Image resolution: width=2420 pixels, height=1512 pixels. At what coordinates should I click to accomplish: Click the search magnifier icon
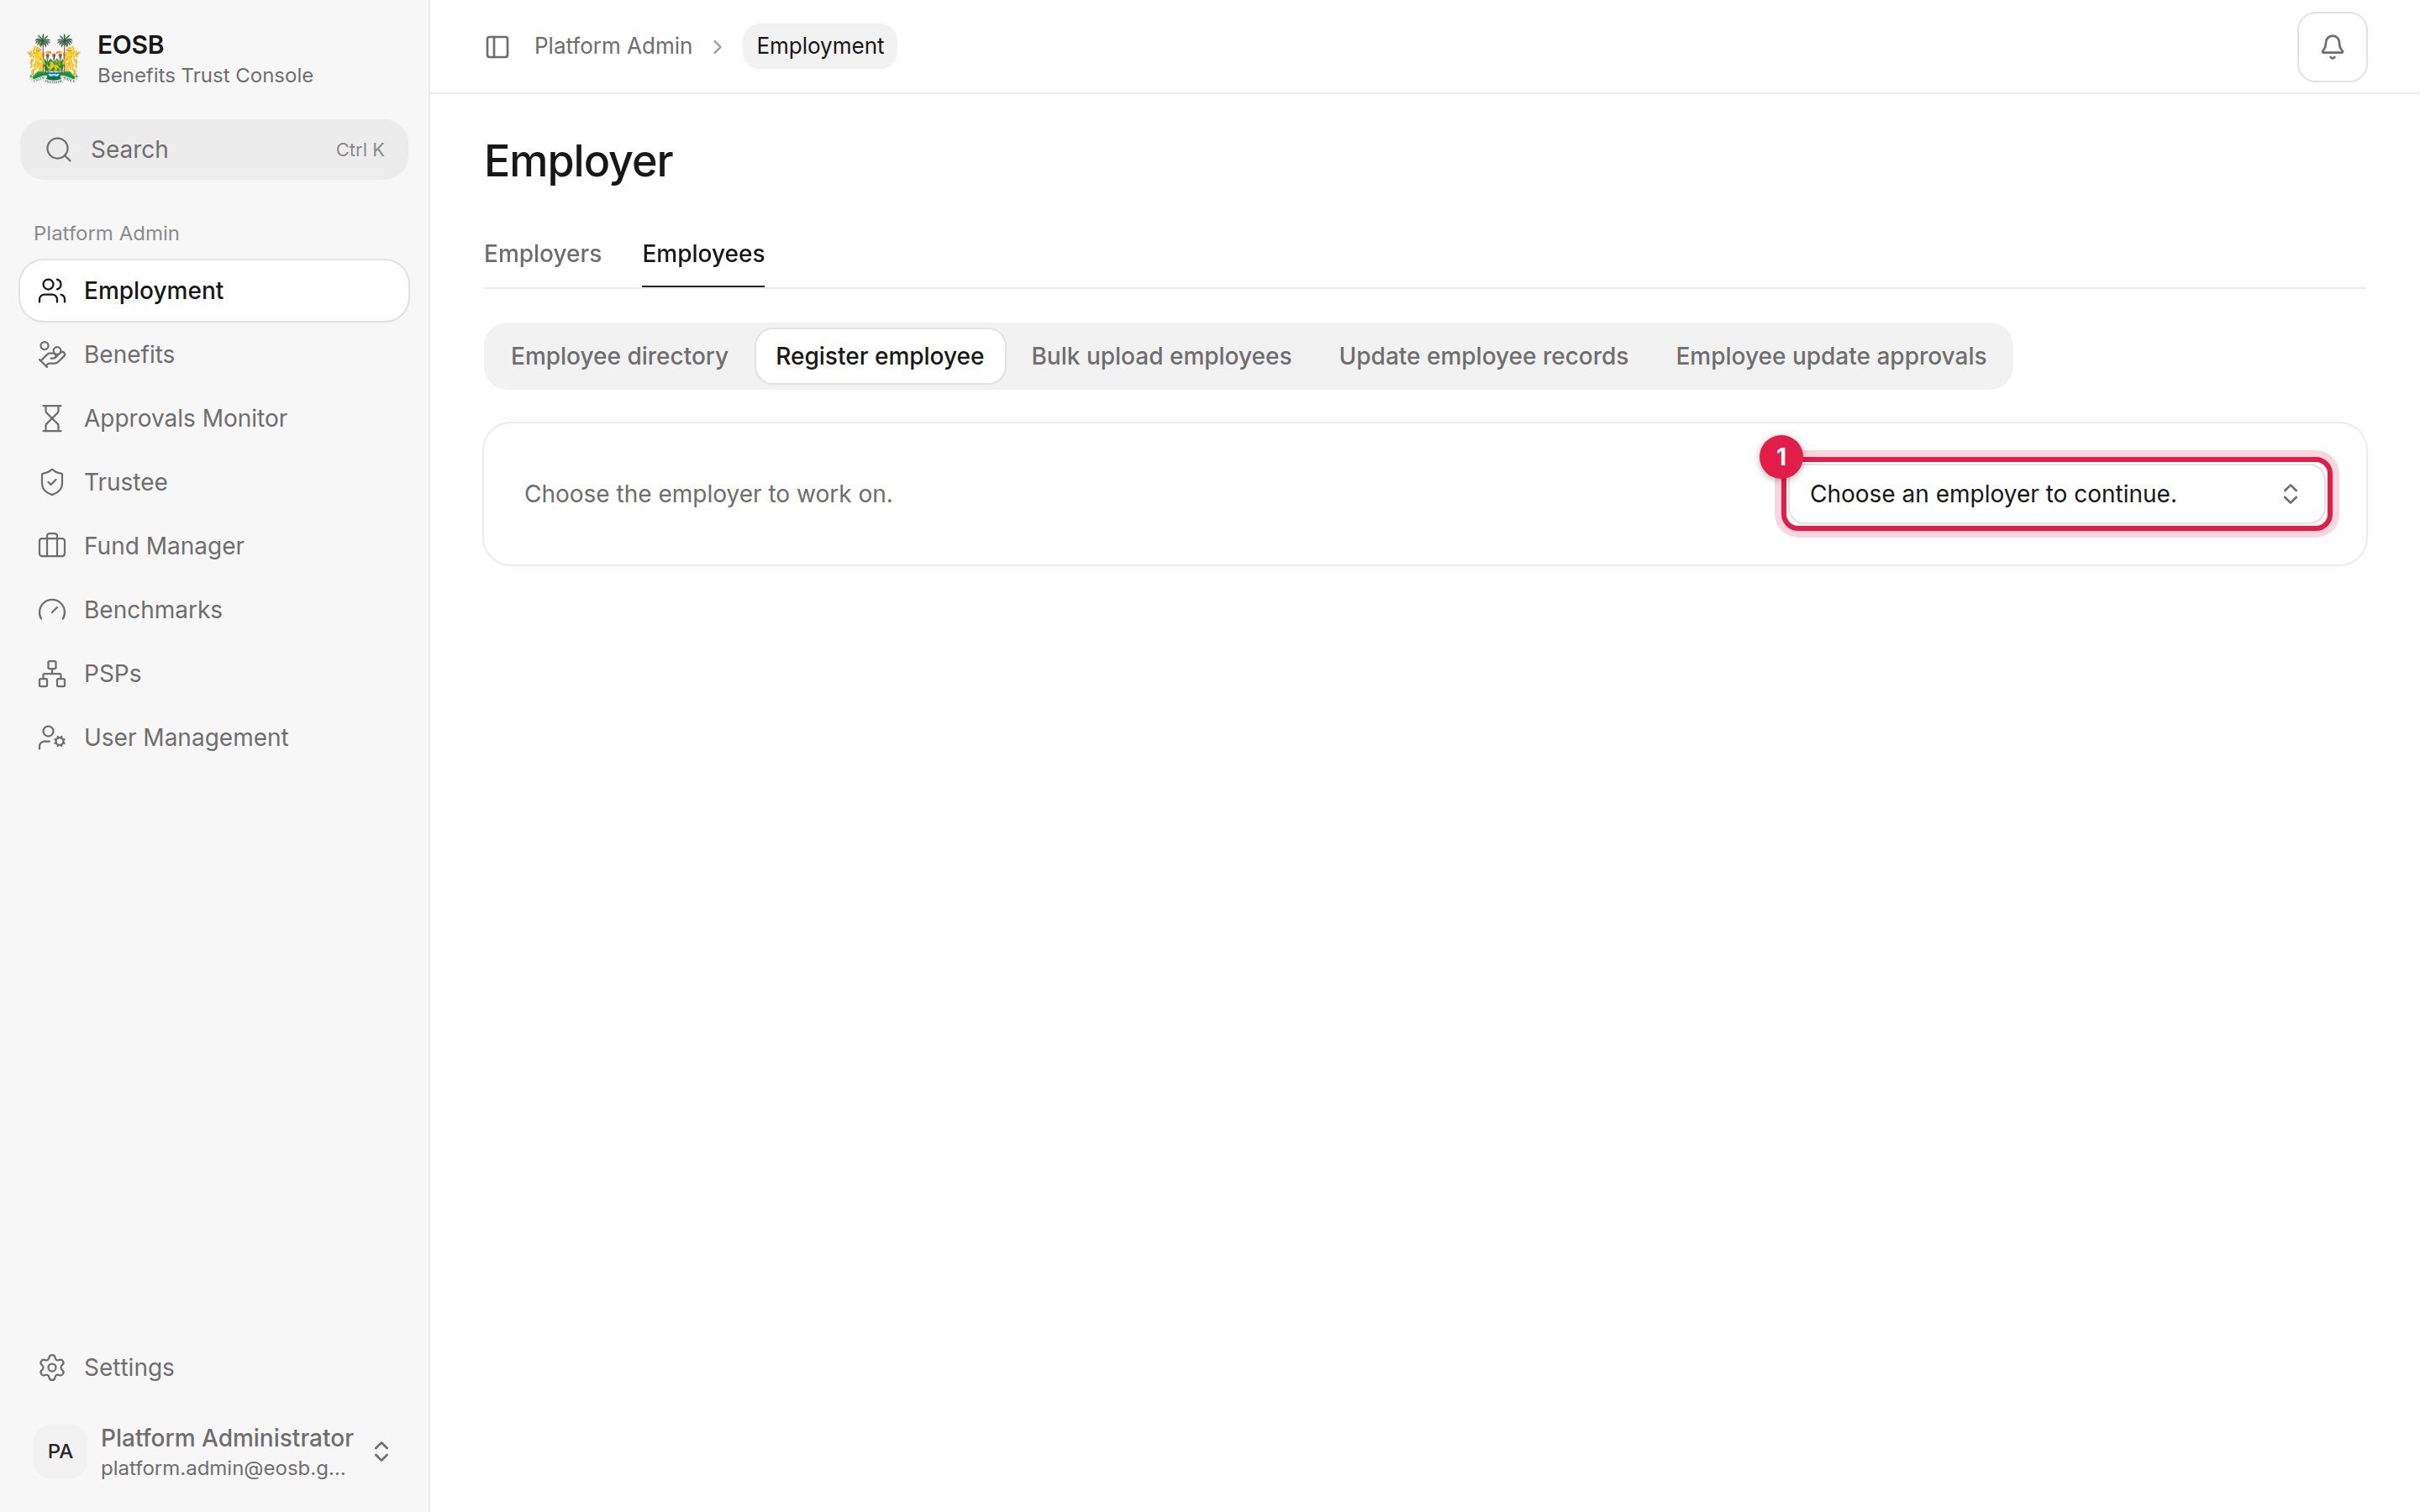click(x=59, y=150)
